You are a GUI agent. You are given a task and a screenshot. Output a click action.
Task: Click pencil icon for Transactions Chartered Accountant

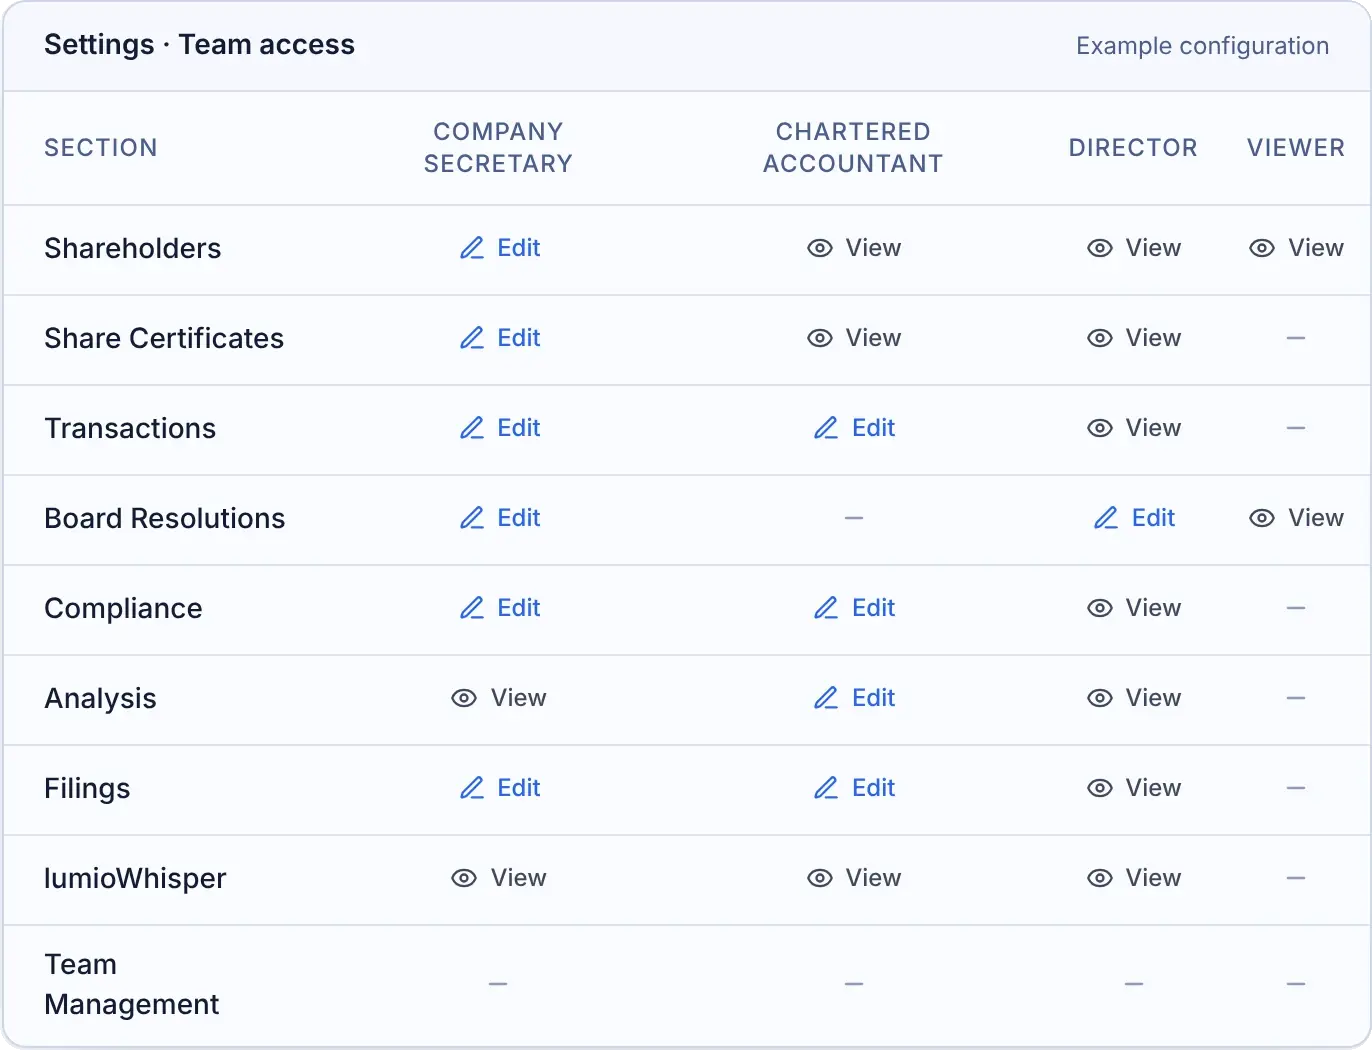(x=826, y=428)
